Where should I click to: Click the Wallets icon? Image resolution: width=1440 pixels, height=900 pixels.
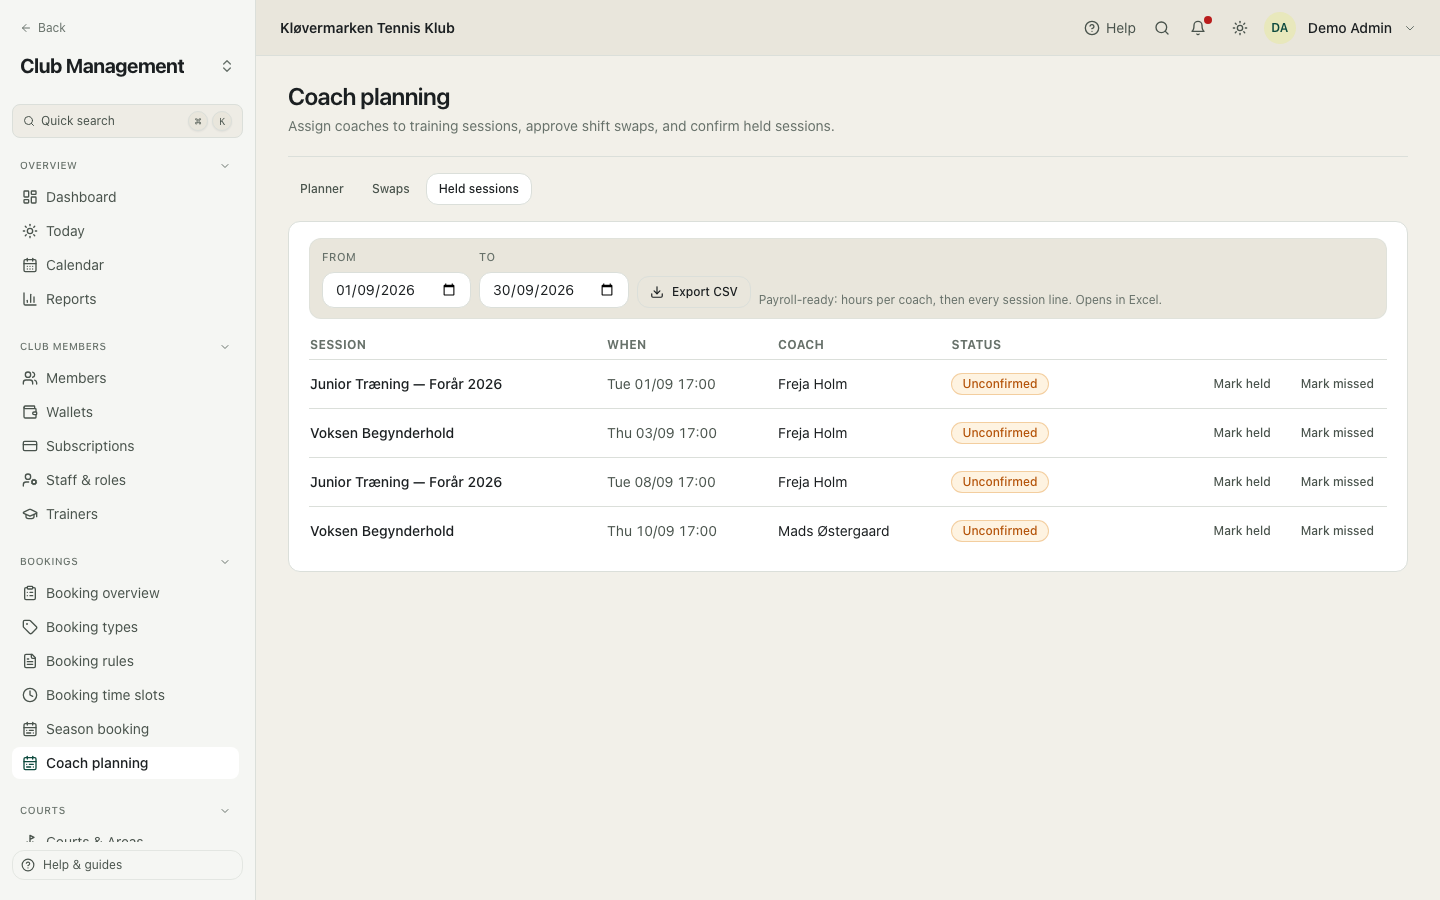(x=30, y=412)
